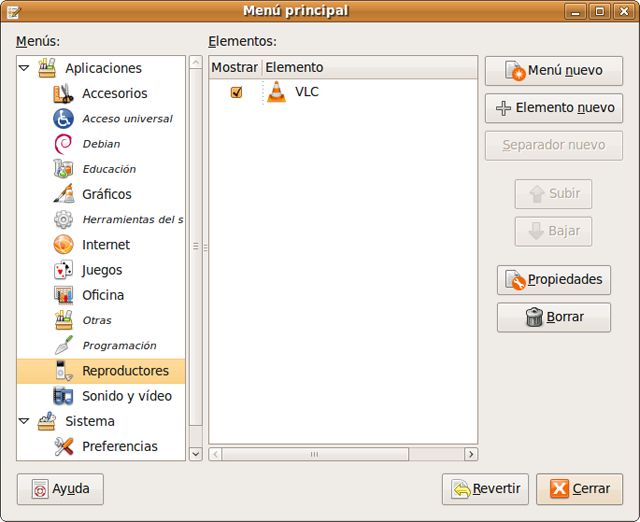Screen dimensions: 640x522
Task: Collapse the Aplicaciones tree node
Action: 24,69
